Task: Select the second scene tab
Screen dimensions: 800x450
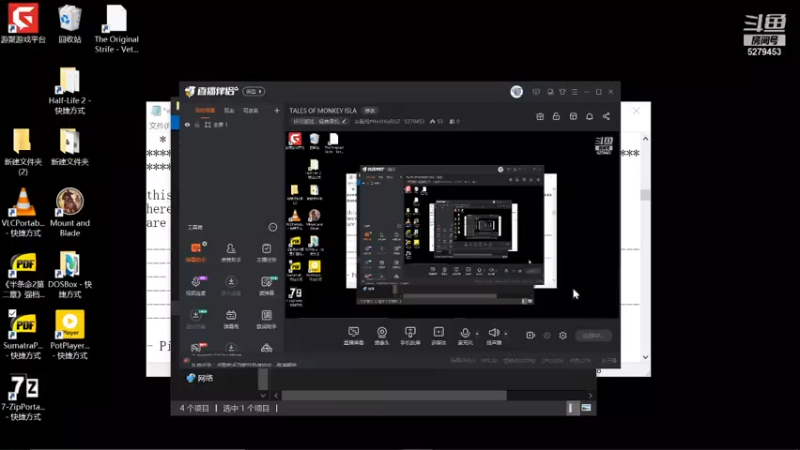Action: tap(229, 110)
